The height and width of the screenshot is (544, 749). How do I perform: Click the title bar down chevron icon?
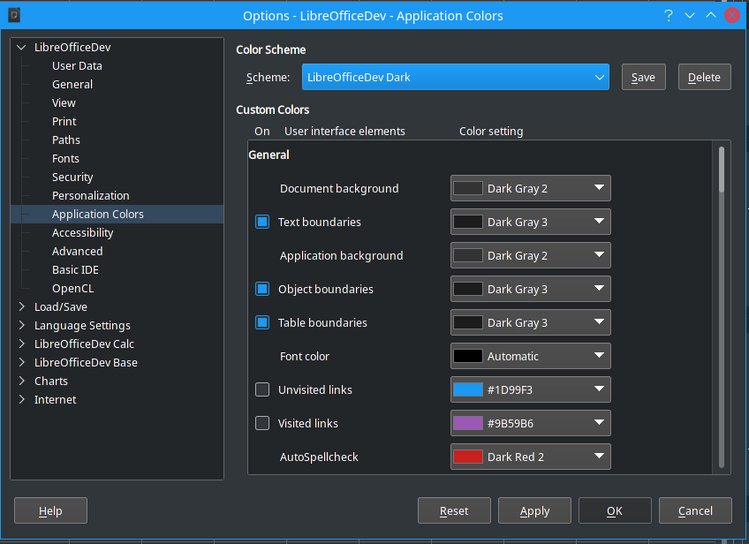pyautogui.click(x=690, y=15)
